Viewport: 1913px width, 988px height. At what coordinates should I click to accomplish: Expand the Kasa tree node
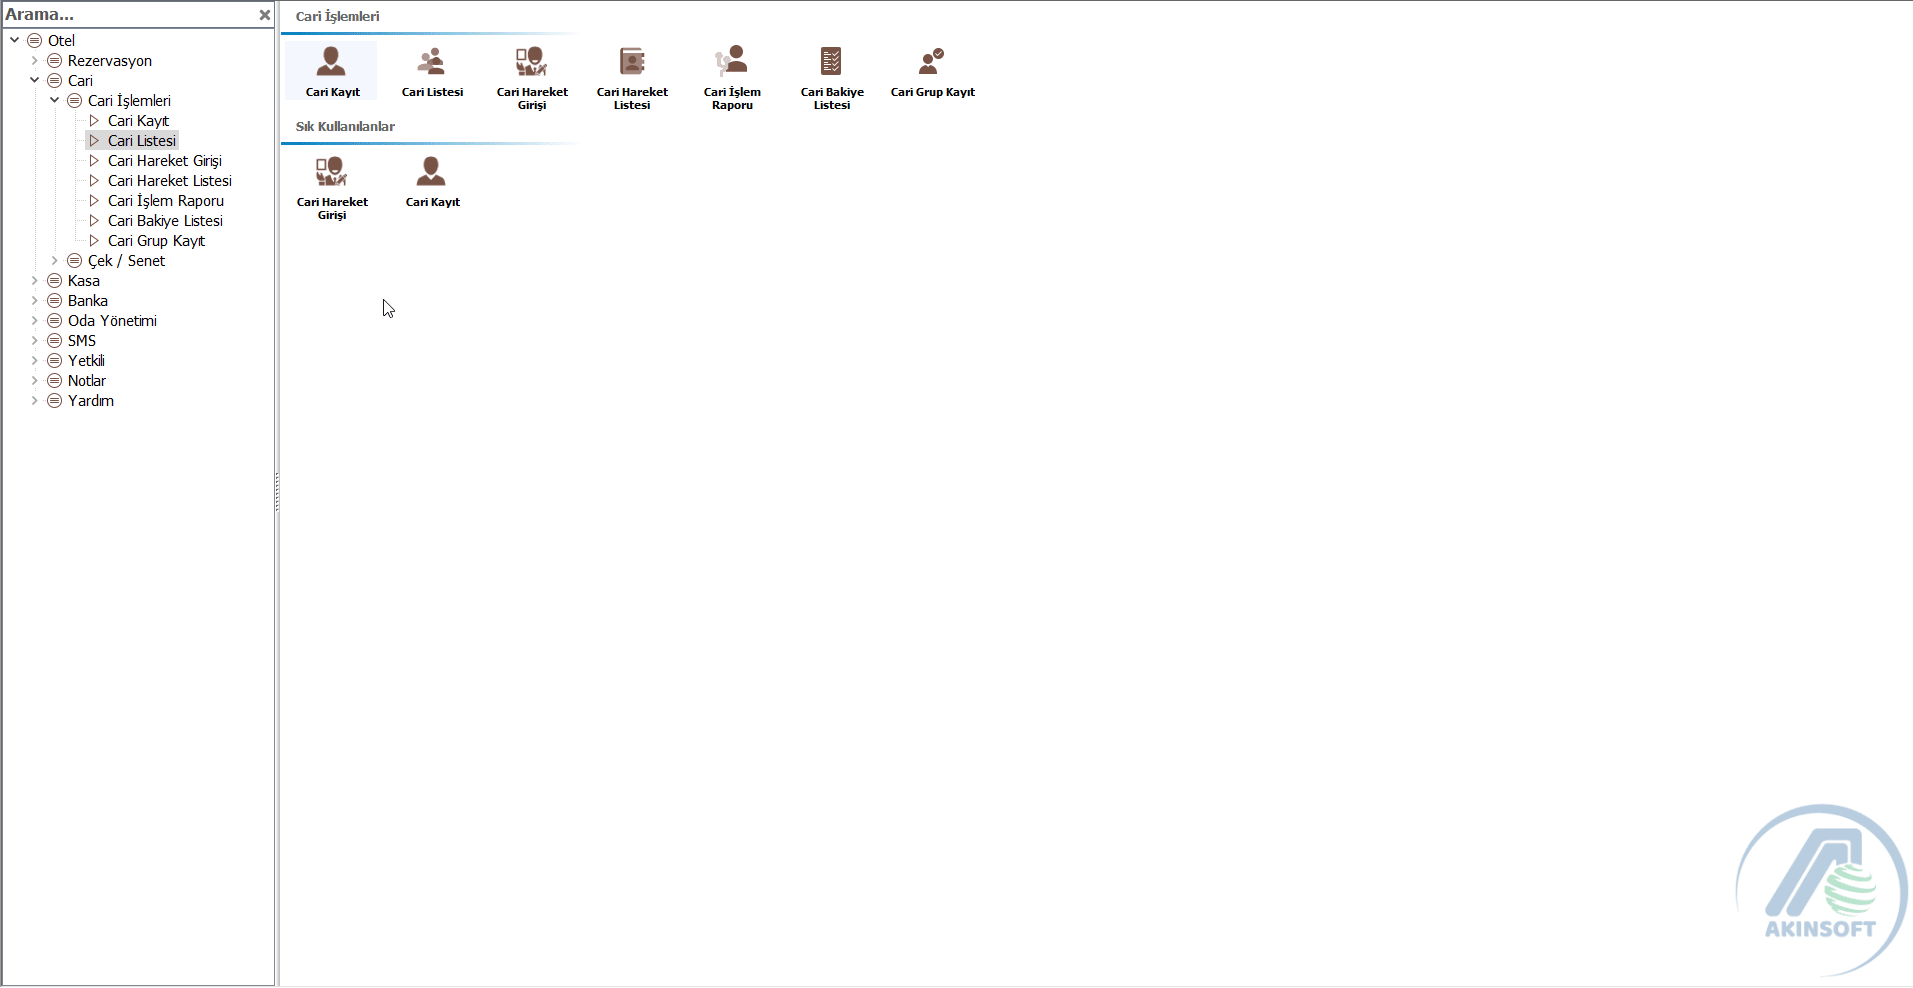tap(34, 280)
